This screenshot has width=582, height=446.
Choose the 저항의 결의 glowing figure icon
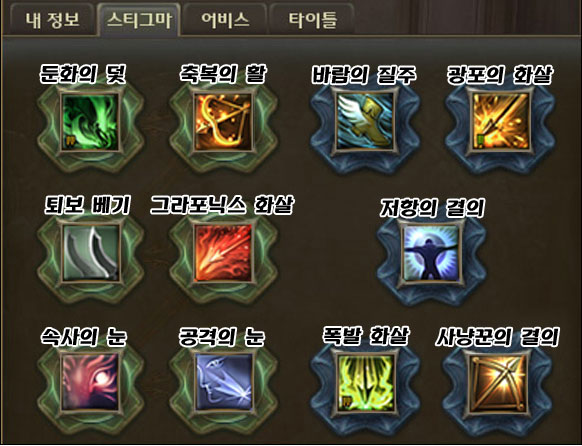431,253
